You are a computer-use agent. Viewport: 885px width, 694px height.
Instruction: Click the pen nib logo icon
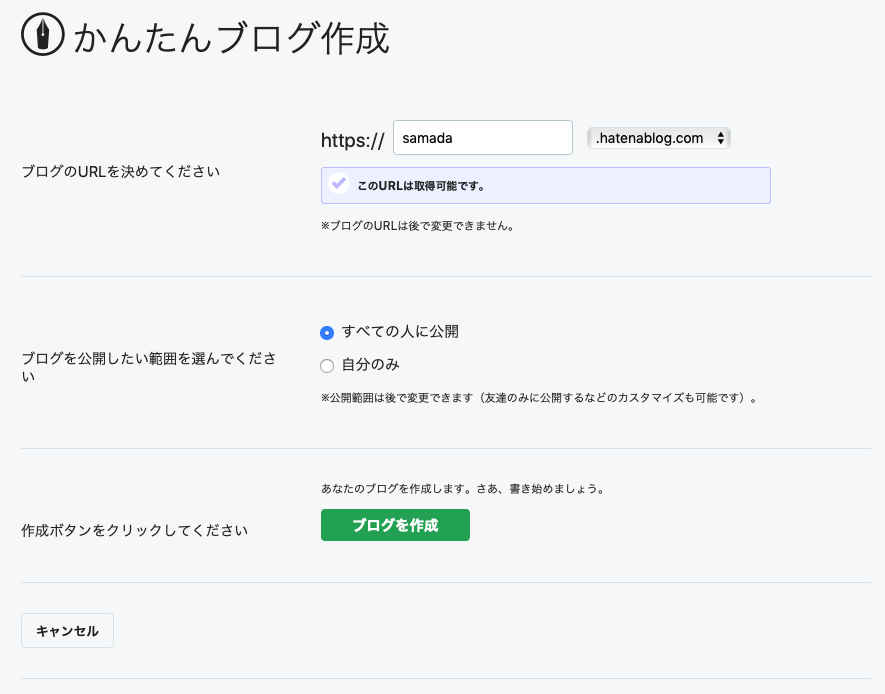(43, 34)
